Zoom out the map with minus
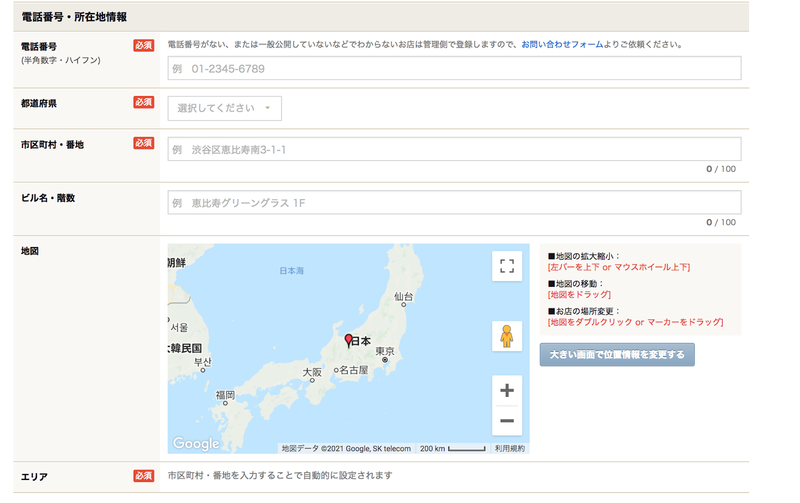800x503 pixels. [x=507, y=421]
